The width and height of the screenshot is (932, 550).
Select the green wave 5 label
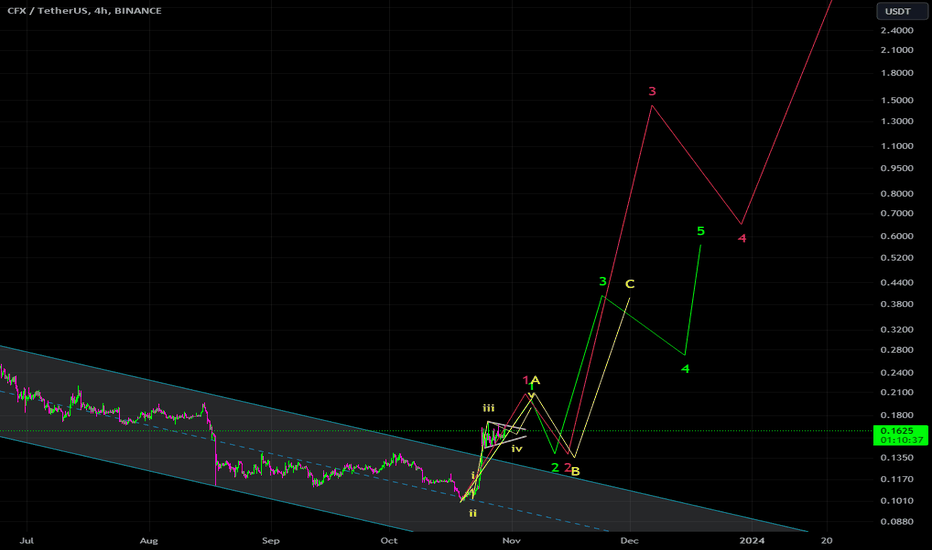pyautogui.click(x=701, y=231)
